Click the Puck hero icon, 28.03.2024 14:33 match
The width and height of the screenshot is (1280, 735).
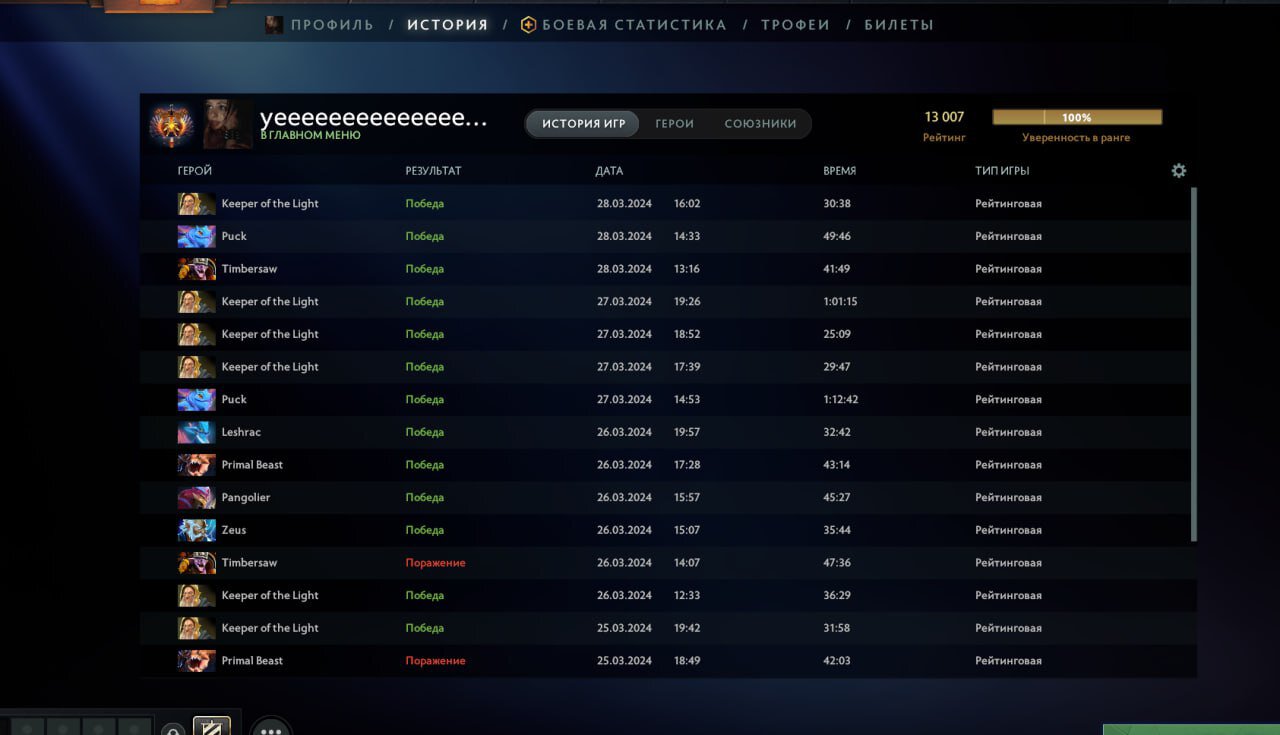pos(196,236)
